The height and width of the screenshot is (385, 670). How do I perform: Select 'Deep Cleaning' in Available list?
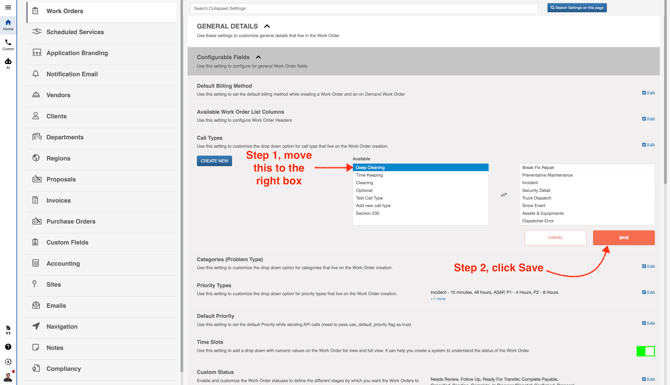420,168
